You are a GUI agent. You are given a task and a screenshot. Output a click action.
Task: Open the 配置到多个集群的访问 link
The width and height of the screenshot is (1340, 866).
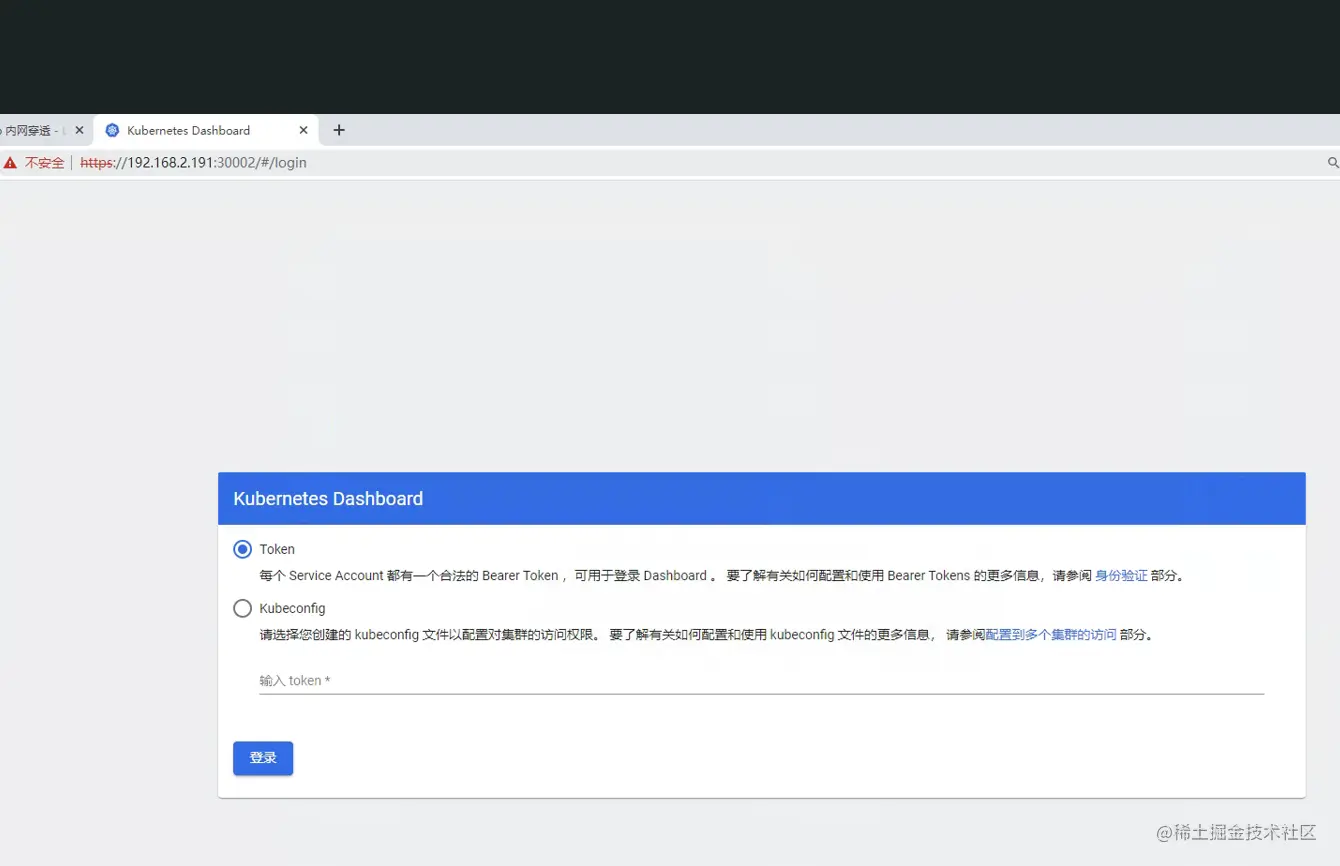click(x=1051, y=635)
